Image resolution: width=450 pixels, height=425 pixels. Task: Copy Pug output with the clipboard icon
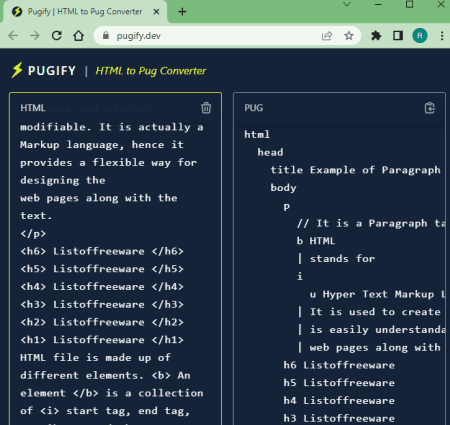point(430,108)
